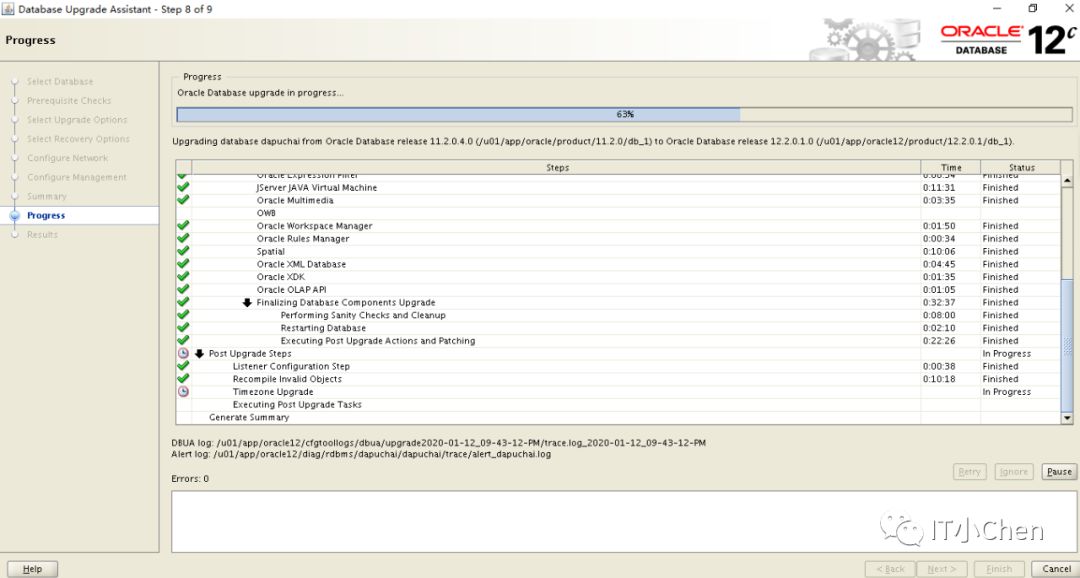Screen dimensions: 1080x578
Task: Click the clock icon for Post Upgrade Steps
Action: point(183,353)
